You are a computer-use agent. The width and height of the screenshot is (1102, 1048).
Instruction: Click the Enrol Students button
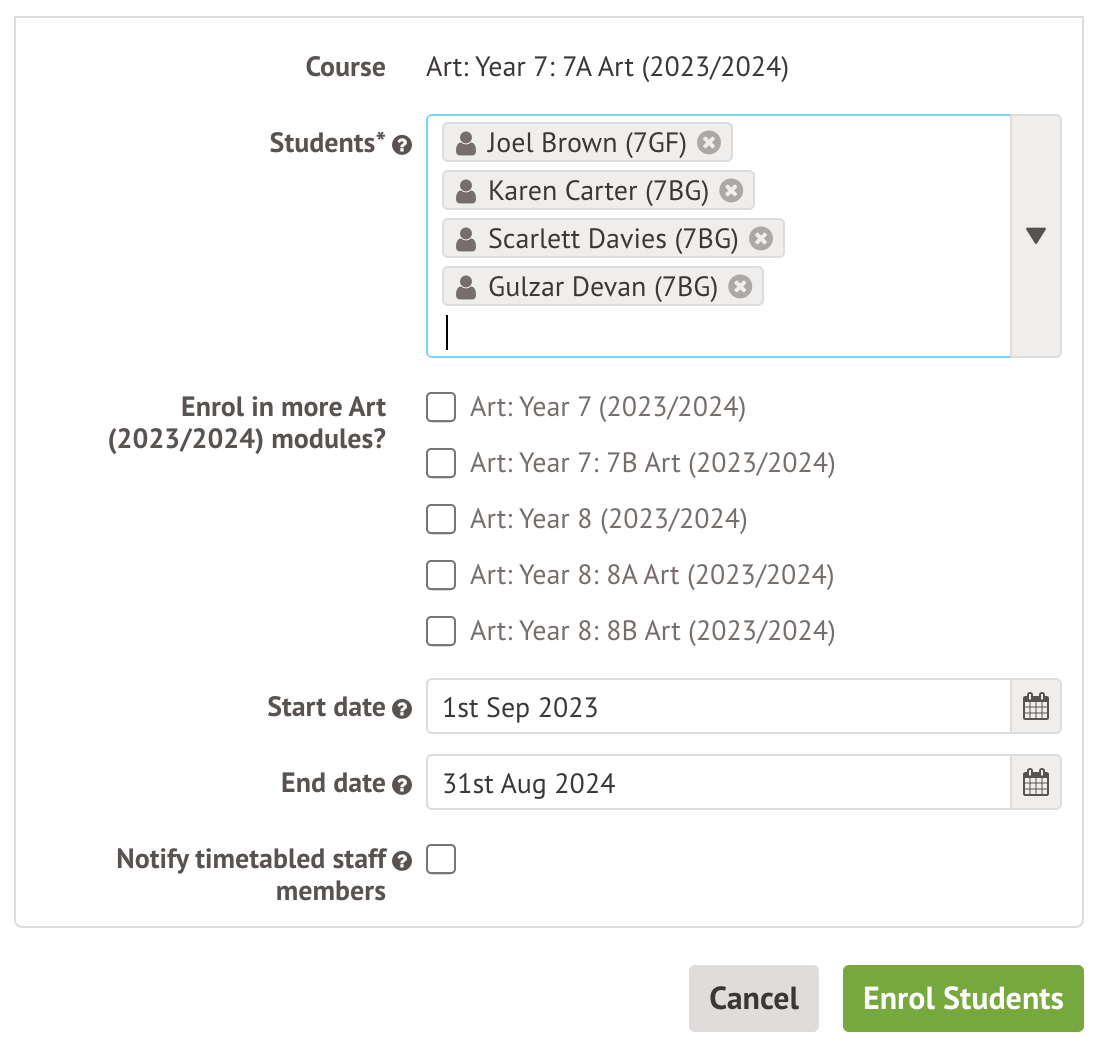pos(963,998)
